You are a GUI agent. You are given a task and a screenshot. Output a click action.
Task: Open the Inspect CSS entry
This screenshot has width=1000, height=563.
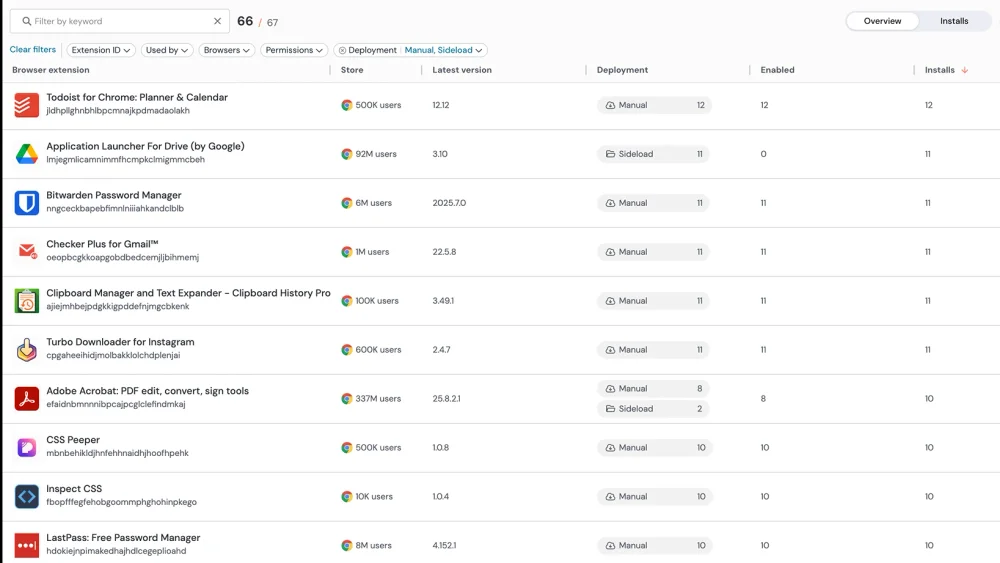click(74, 489)
